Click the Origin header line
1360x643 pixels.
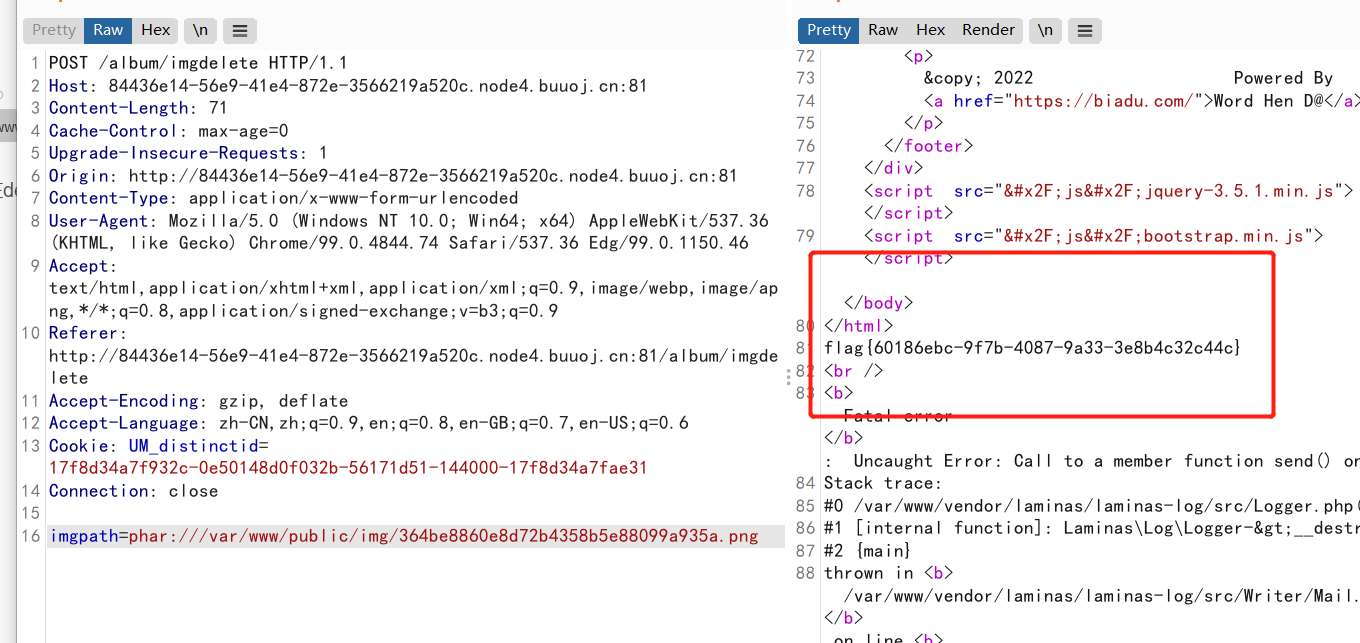click(393, 176)
